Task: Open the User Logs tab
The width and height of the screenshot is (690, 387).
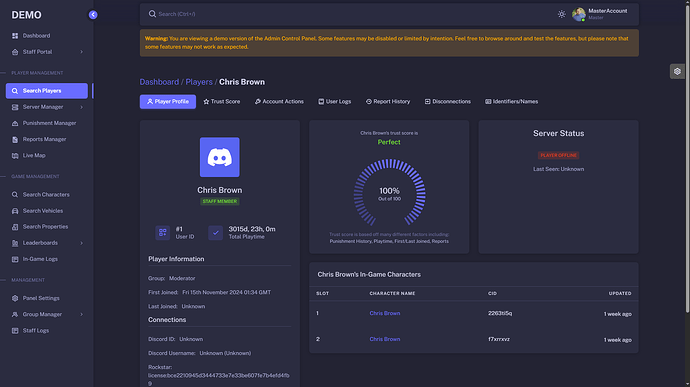Action: point(334,102)
